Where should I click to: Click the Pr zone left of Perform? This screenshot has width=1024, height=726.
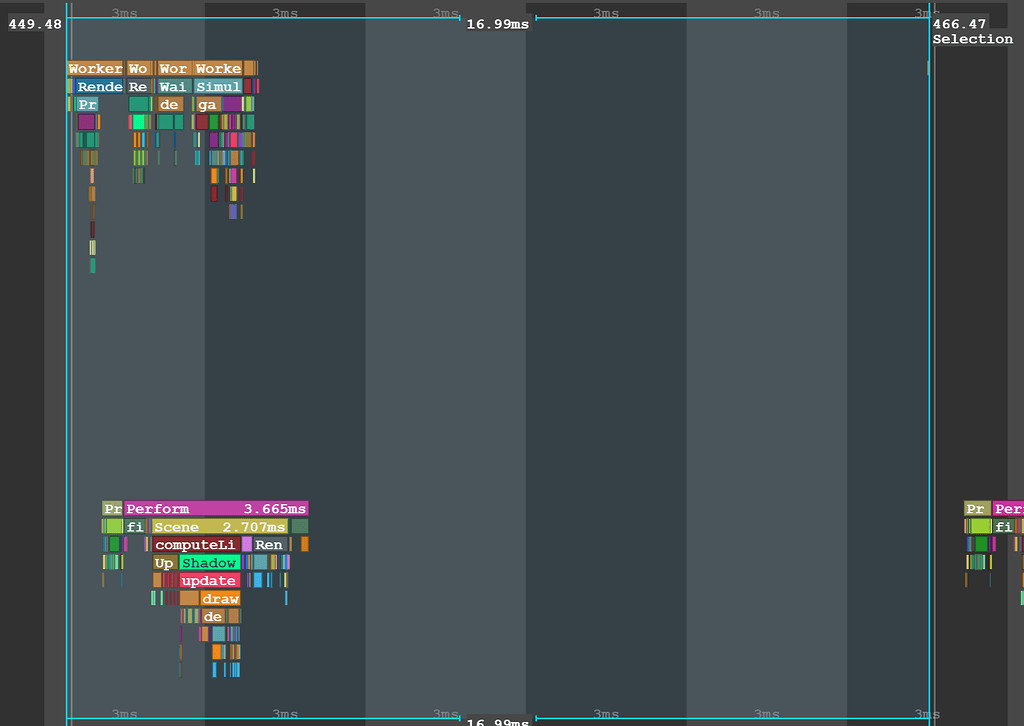coord(112,508)
